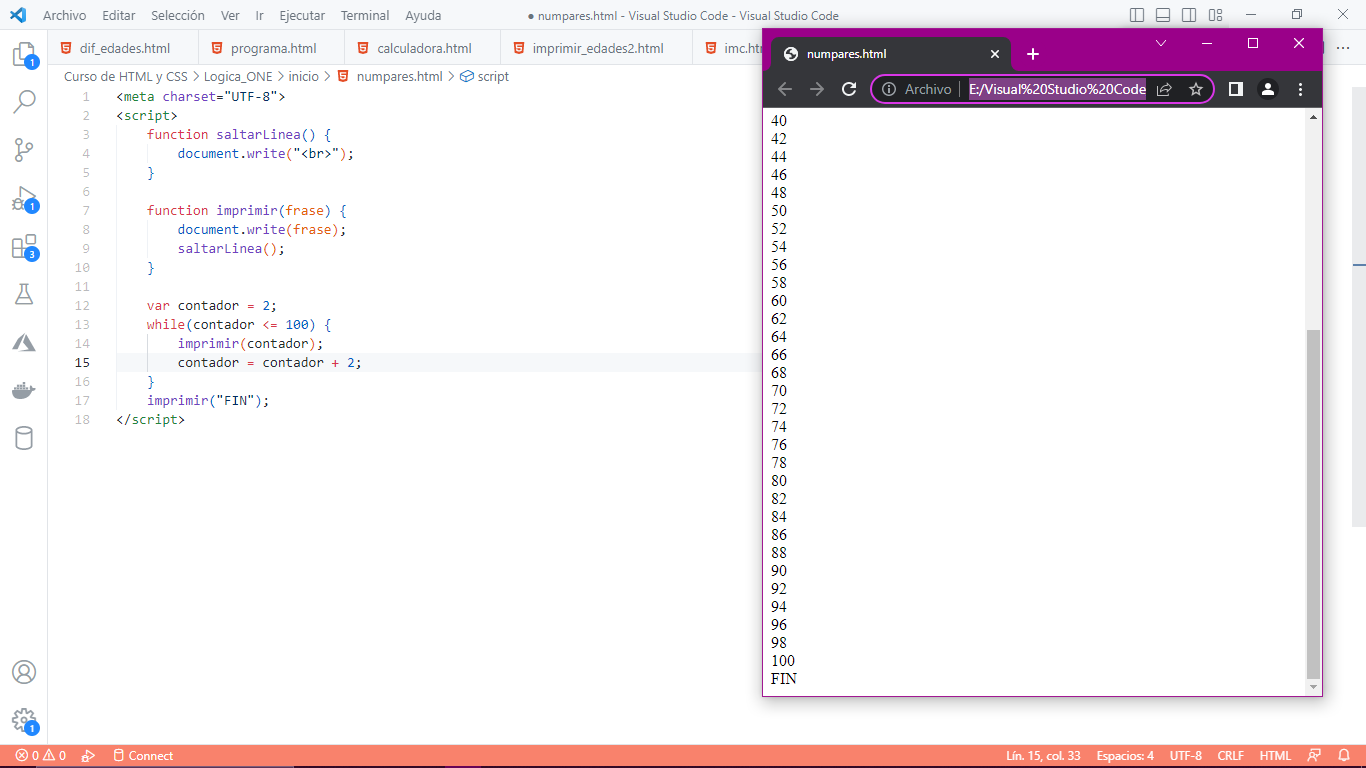Screen dimensions: 1366x768
Task: Open the editor more actions ellipsis
Action: click(1343, 48)
